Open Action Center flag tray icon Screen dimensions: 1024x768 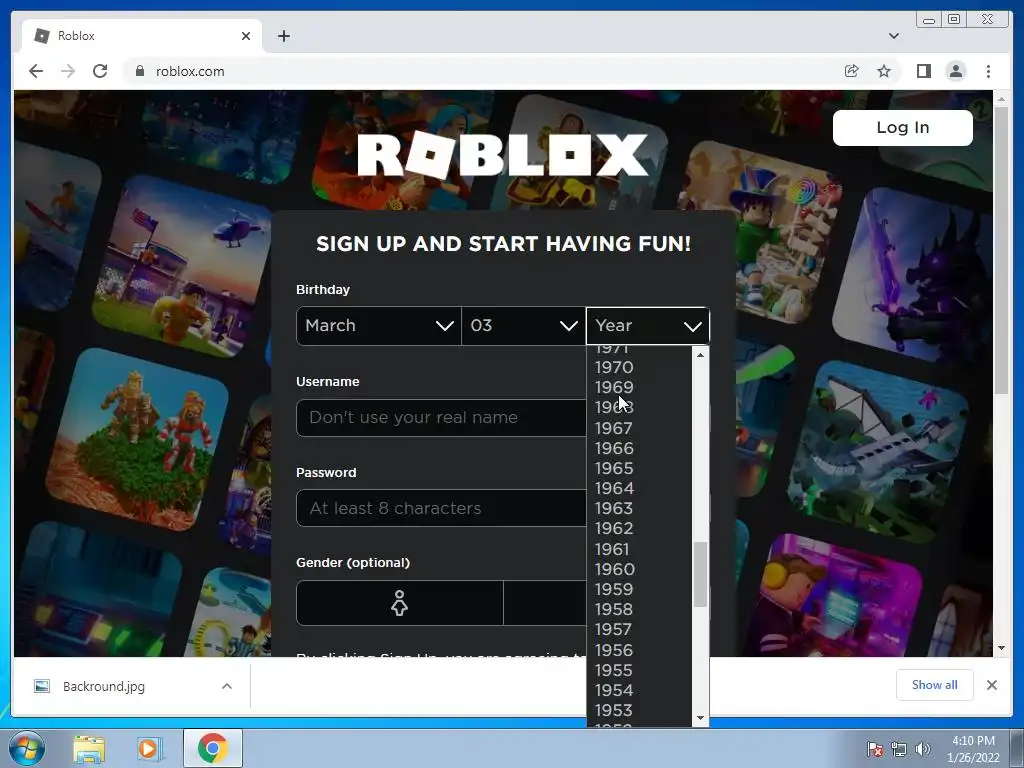875,749
